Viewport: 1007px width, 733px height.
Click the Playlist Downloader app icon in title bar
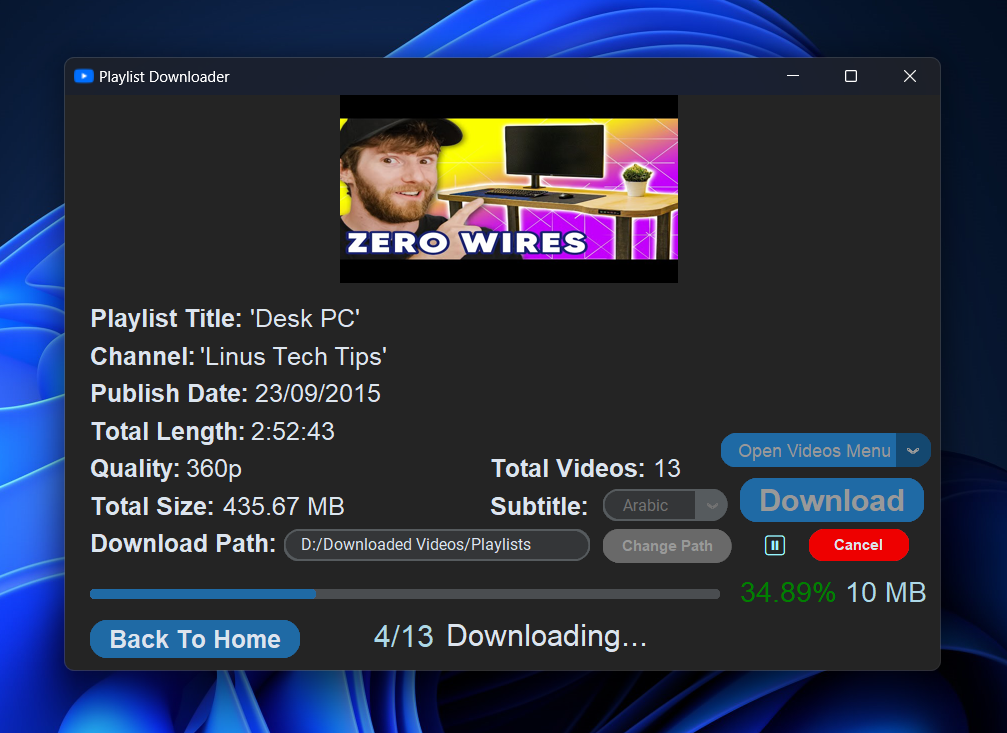coord(84,76)
